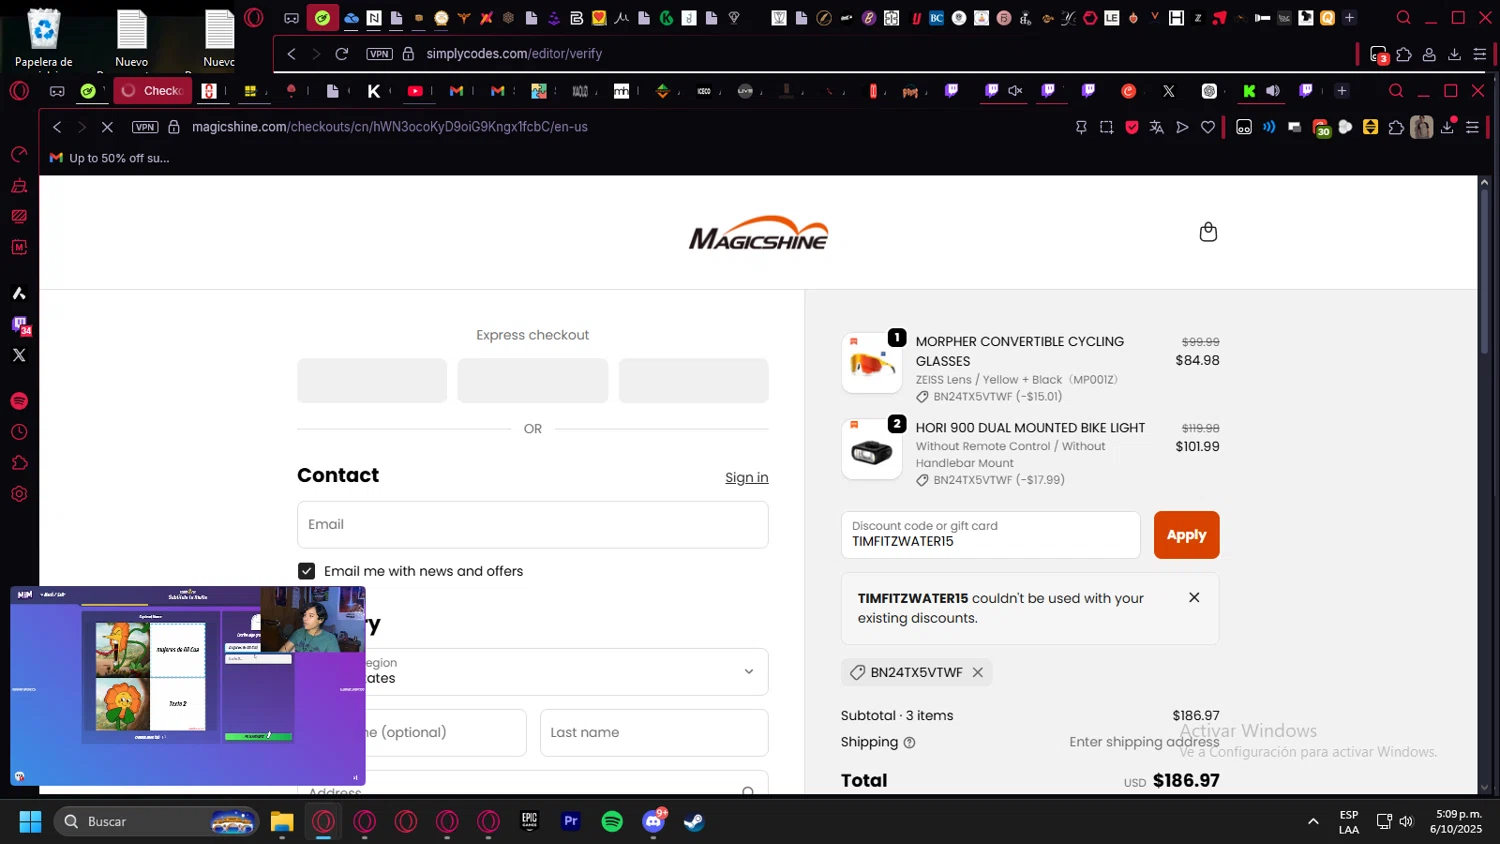Click the middle express checkout button
1500x844 pixels.
click(x=532, y=381)
